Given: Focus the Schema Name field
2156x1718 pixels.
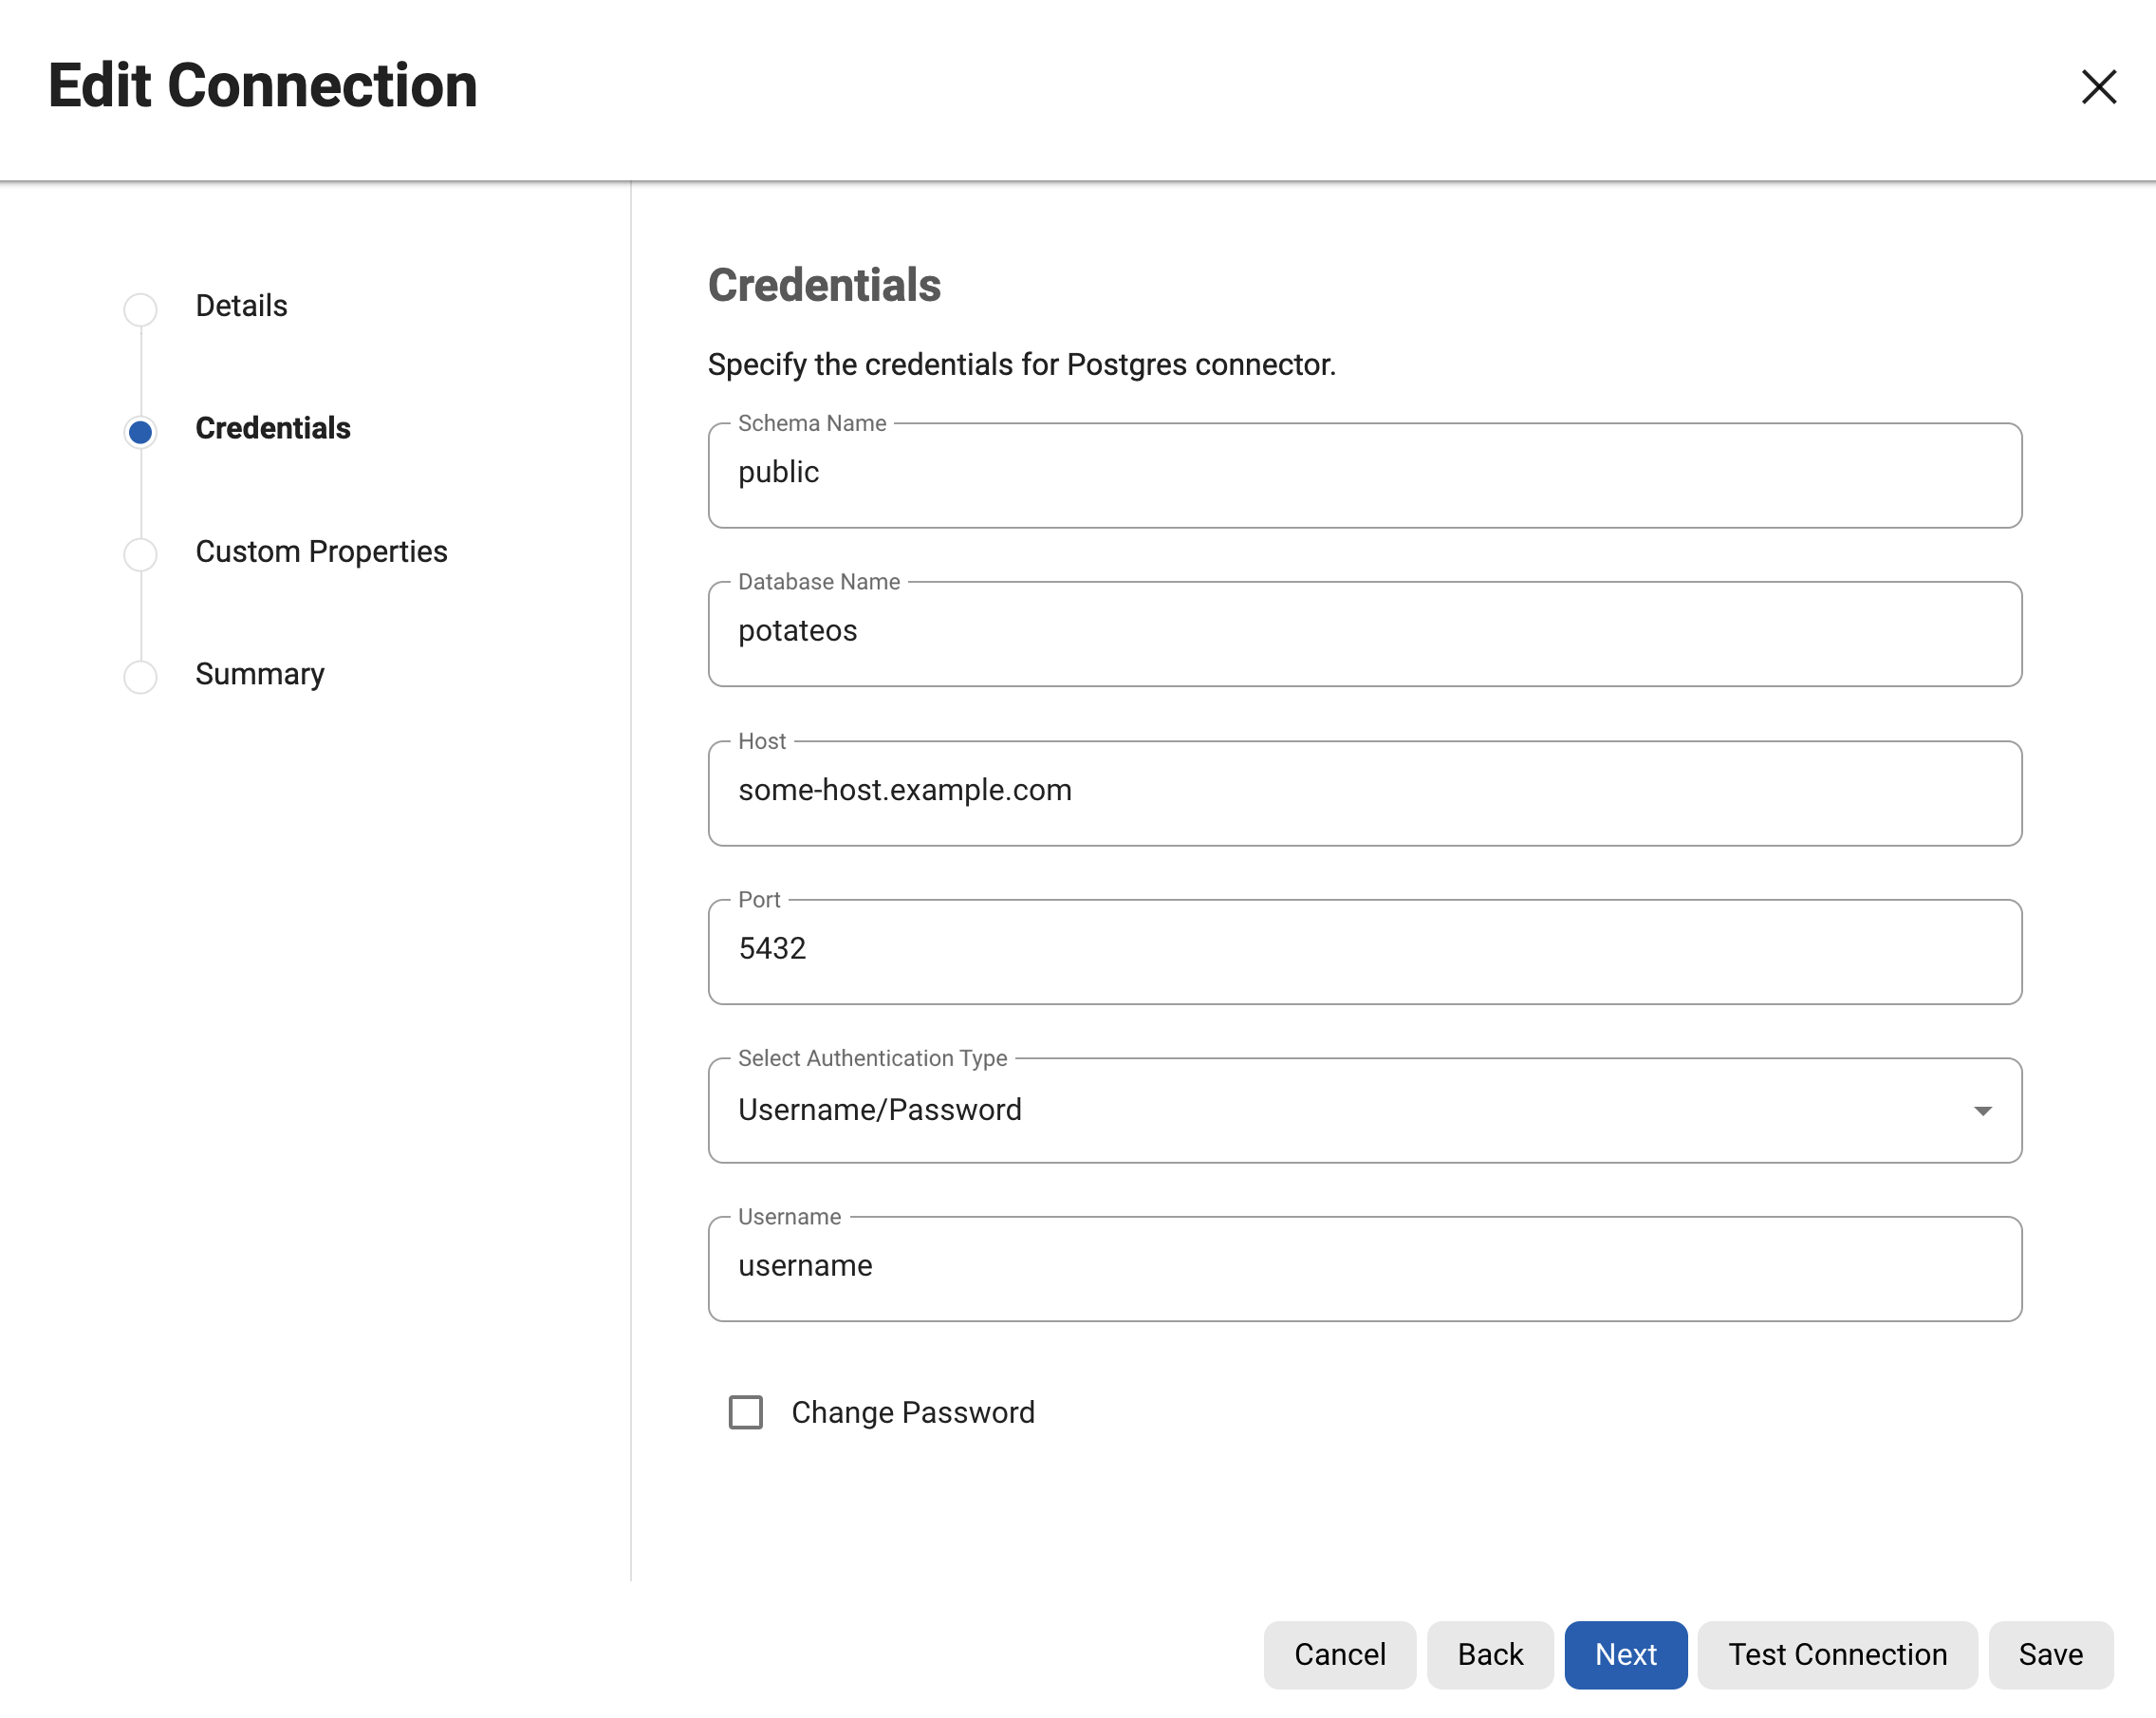Looking at the screenshot, I should (x=1364, y=475).
